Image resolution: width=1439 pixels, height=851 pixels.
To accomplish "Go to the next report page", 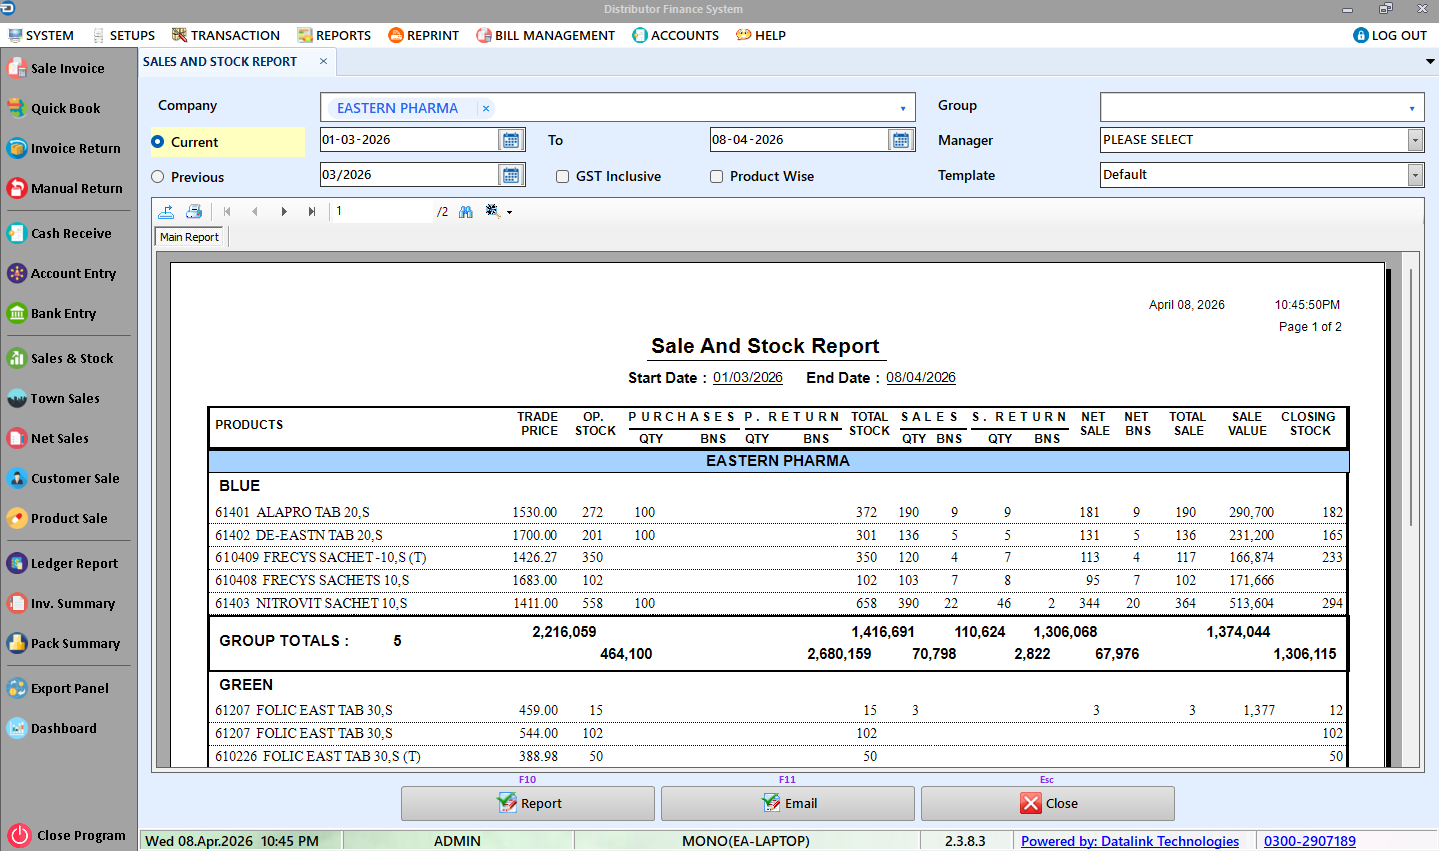I will pos(284,211).
